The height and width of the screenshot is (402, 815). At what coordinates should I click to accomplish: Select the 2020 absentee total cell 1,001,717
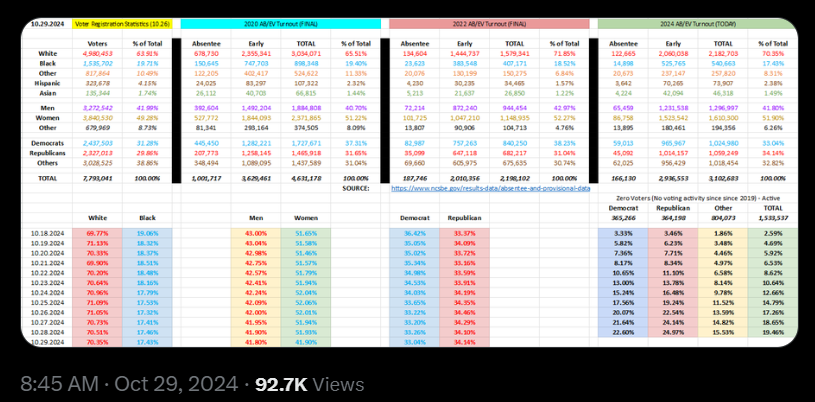pyautogui.click(x=206, y=177)
